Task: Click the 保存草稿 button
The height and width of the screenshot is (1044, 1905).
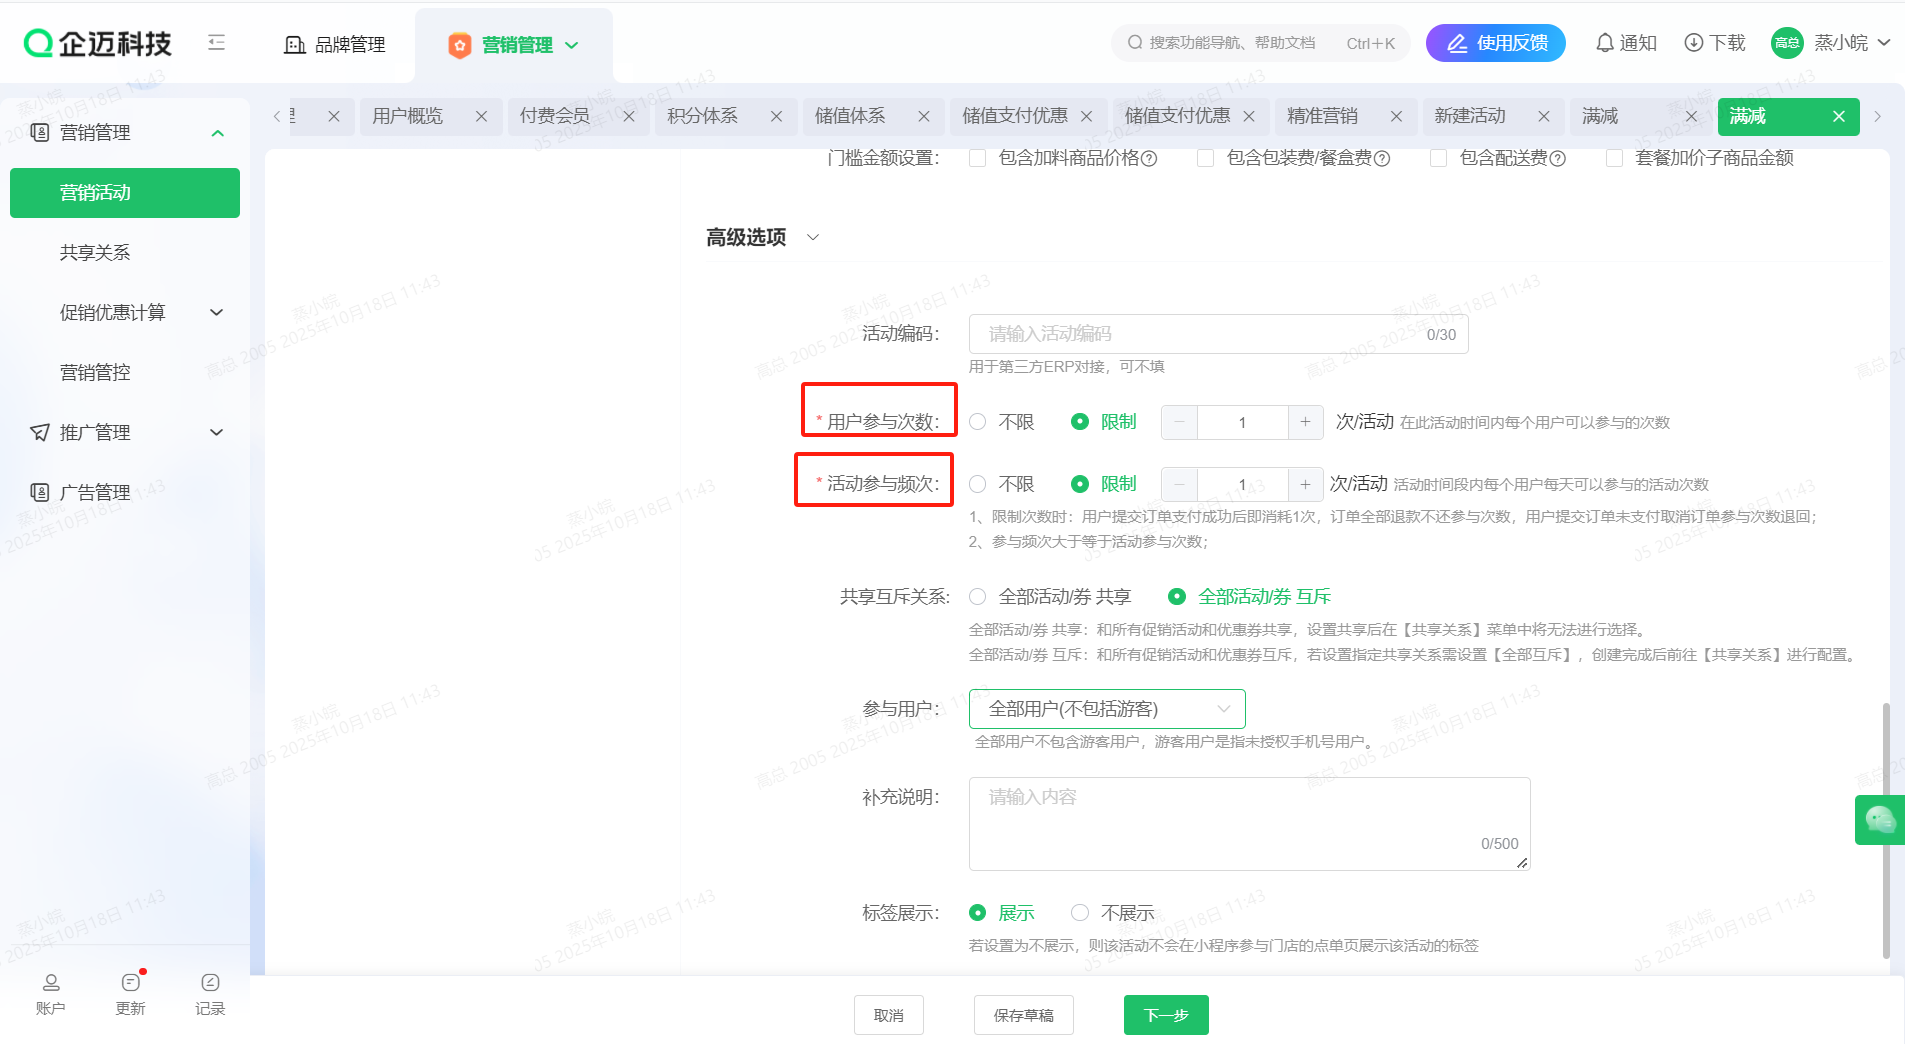Action: (1023, 1015)
